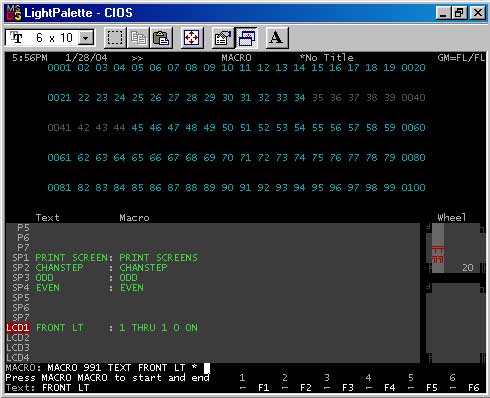Image resolution: width=490 pixels, height=398 pixels.
Task: Open the Properties toolbar icon
Action: click(223, 38)
